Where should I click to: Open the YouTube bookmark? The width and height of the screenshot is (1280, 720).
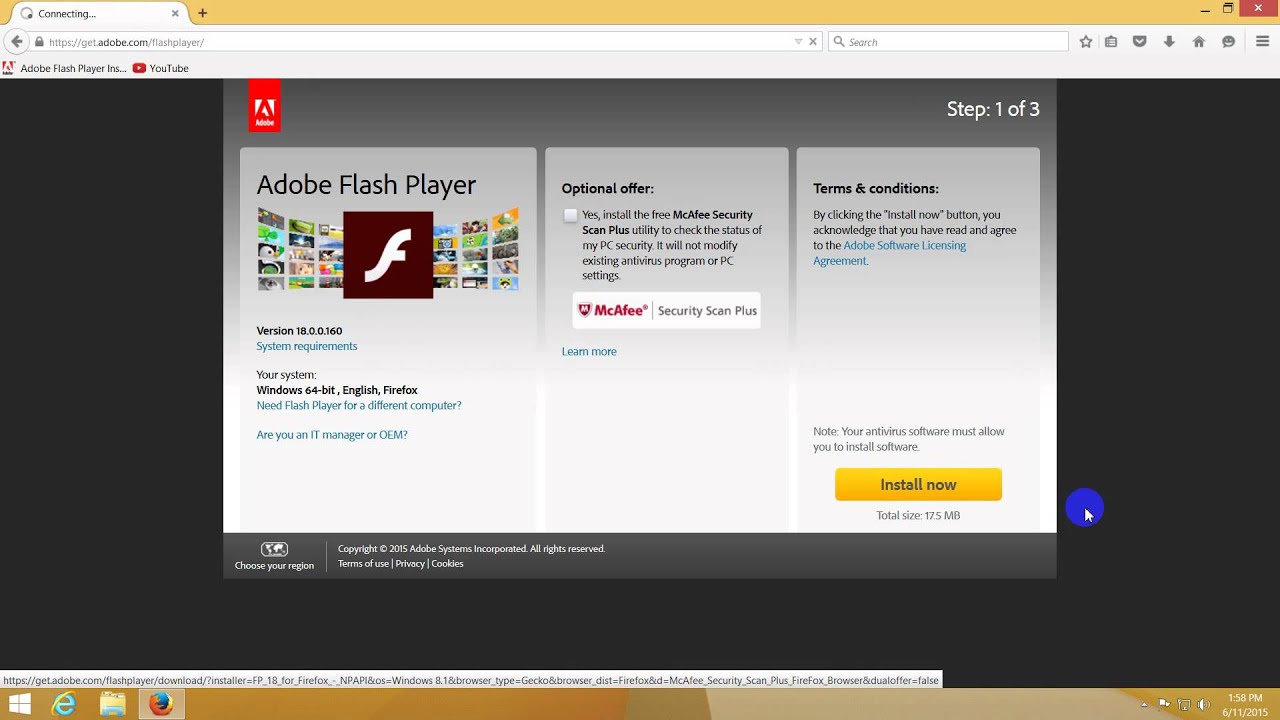(161, 68)
